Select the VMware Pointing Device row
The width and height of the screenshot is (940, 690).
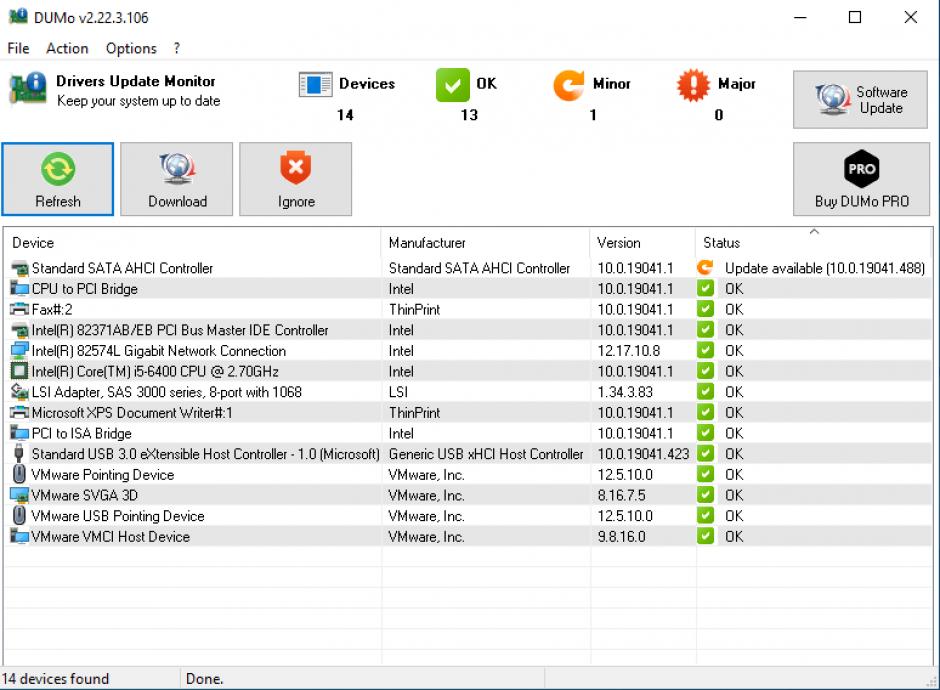(468, 475)
